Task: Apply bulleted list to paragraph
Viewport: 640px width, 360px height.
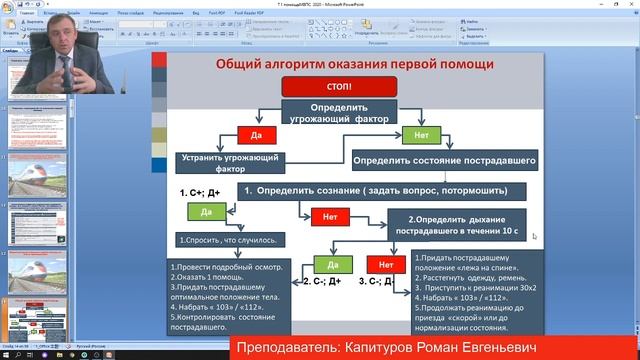Action: (x=199, y=24)
